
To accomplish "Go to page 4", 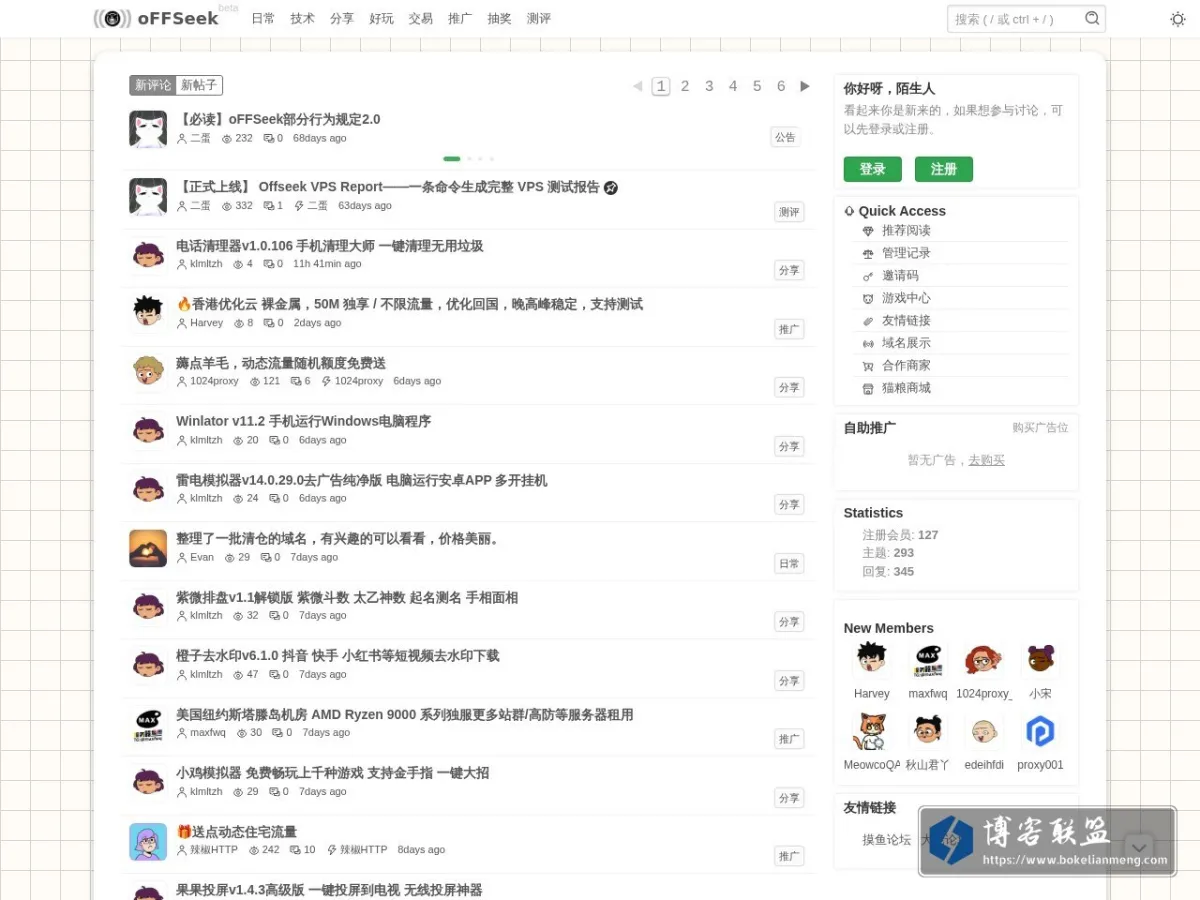I will click(x=733, y=86).
